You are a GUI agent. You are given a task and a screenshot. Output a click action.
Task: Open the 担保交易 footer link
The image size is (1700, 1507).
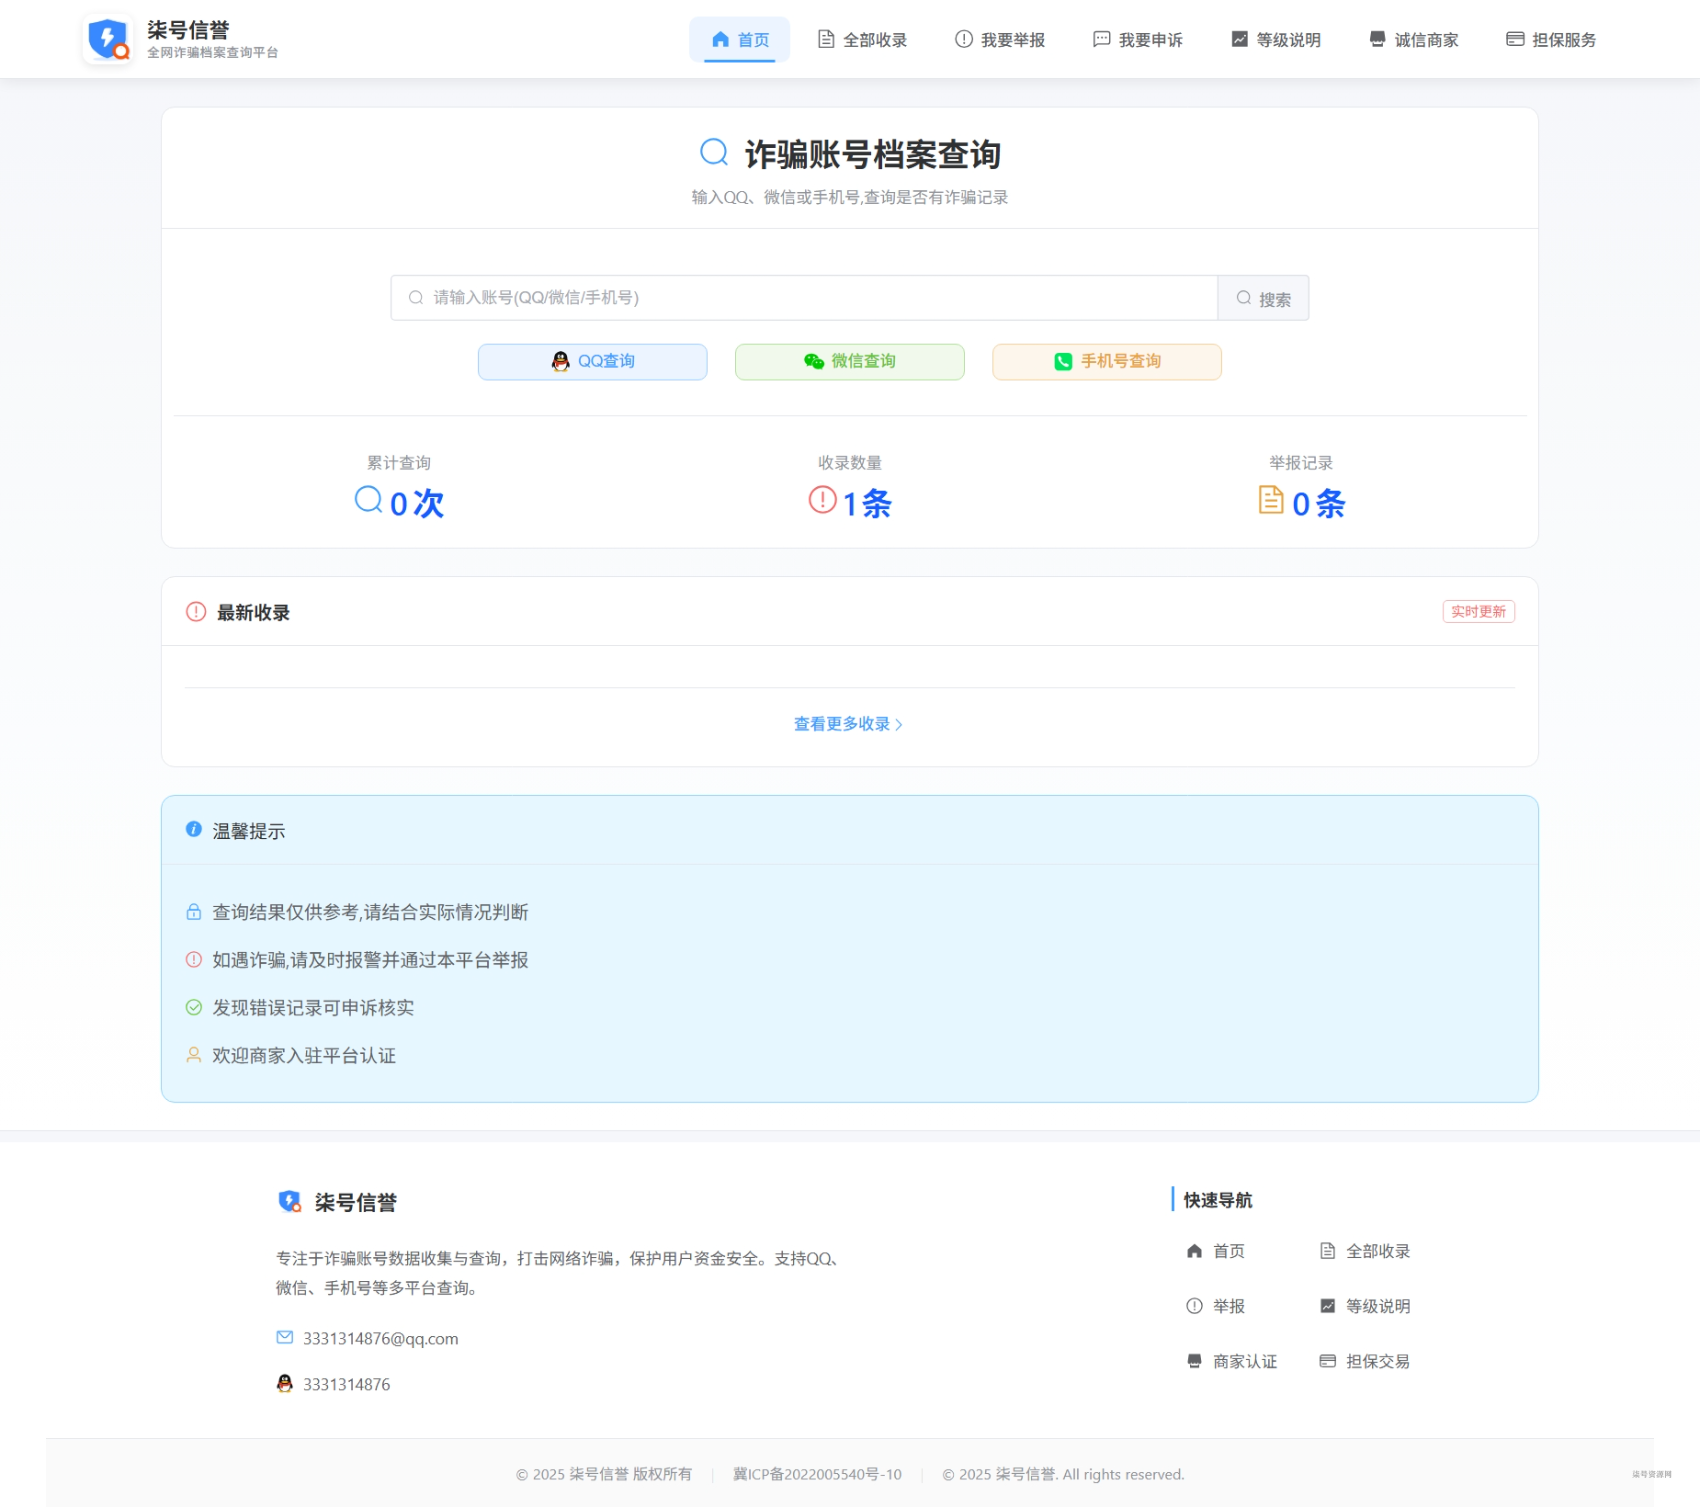point(1376,1360)
